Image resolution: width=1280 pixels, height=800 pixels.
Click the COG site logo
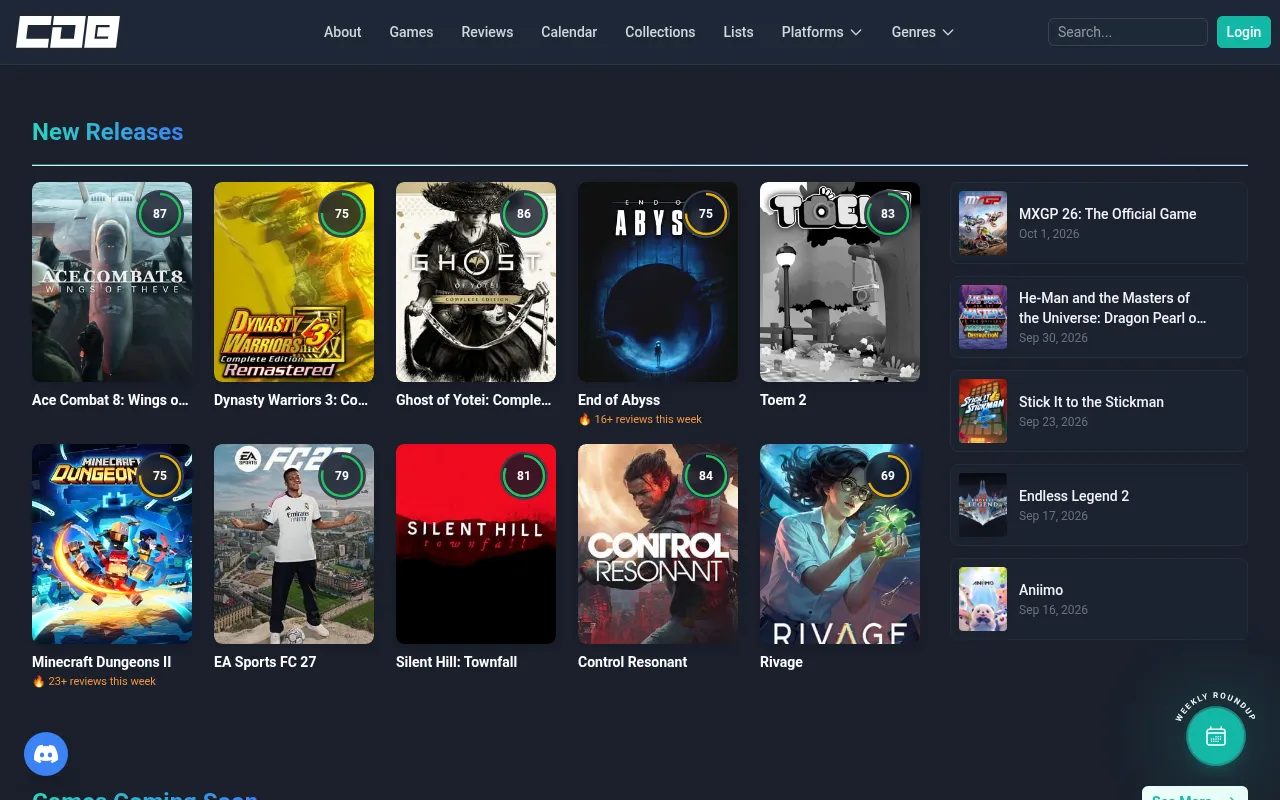68,32
